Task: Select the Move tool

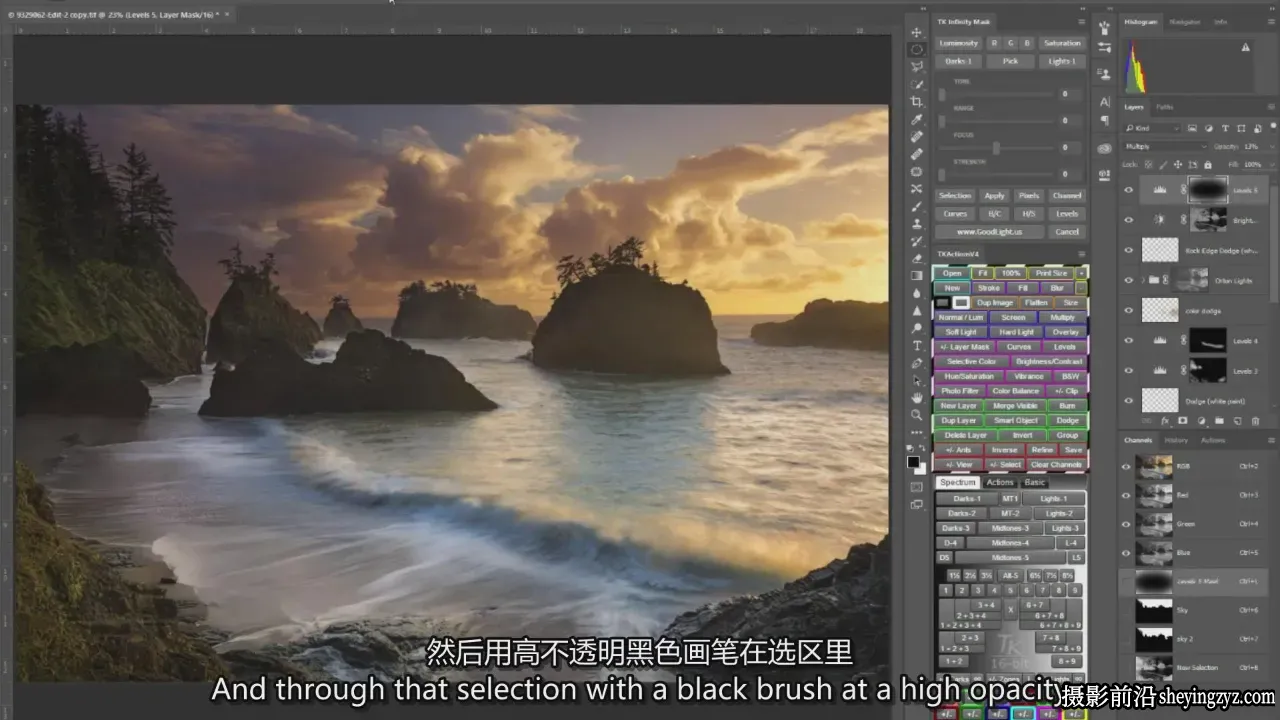Action: [x=916, y=33]
